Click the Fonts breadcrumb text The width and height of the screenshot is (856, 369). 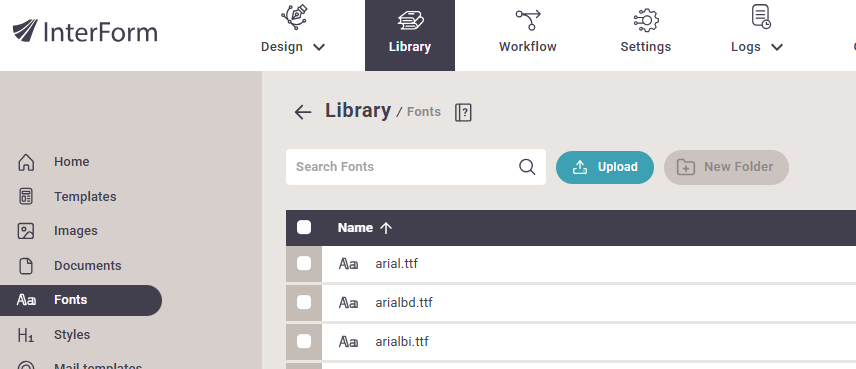pos(424,111)
